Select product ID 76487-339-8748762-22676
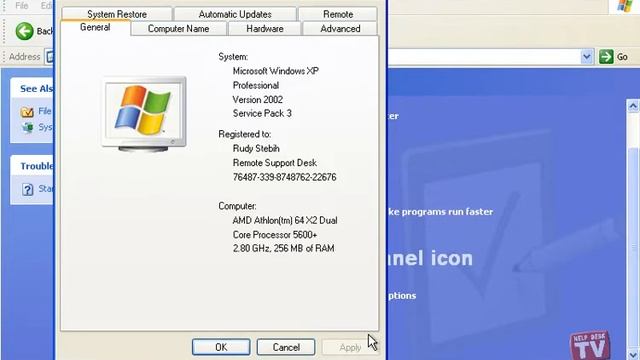The height and width of the screenshot is (360, 640). tap(284, 177)
